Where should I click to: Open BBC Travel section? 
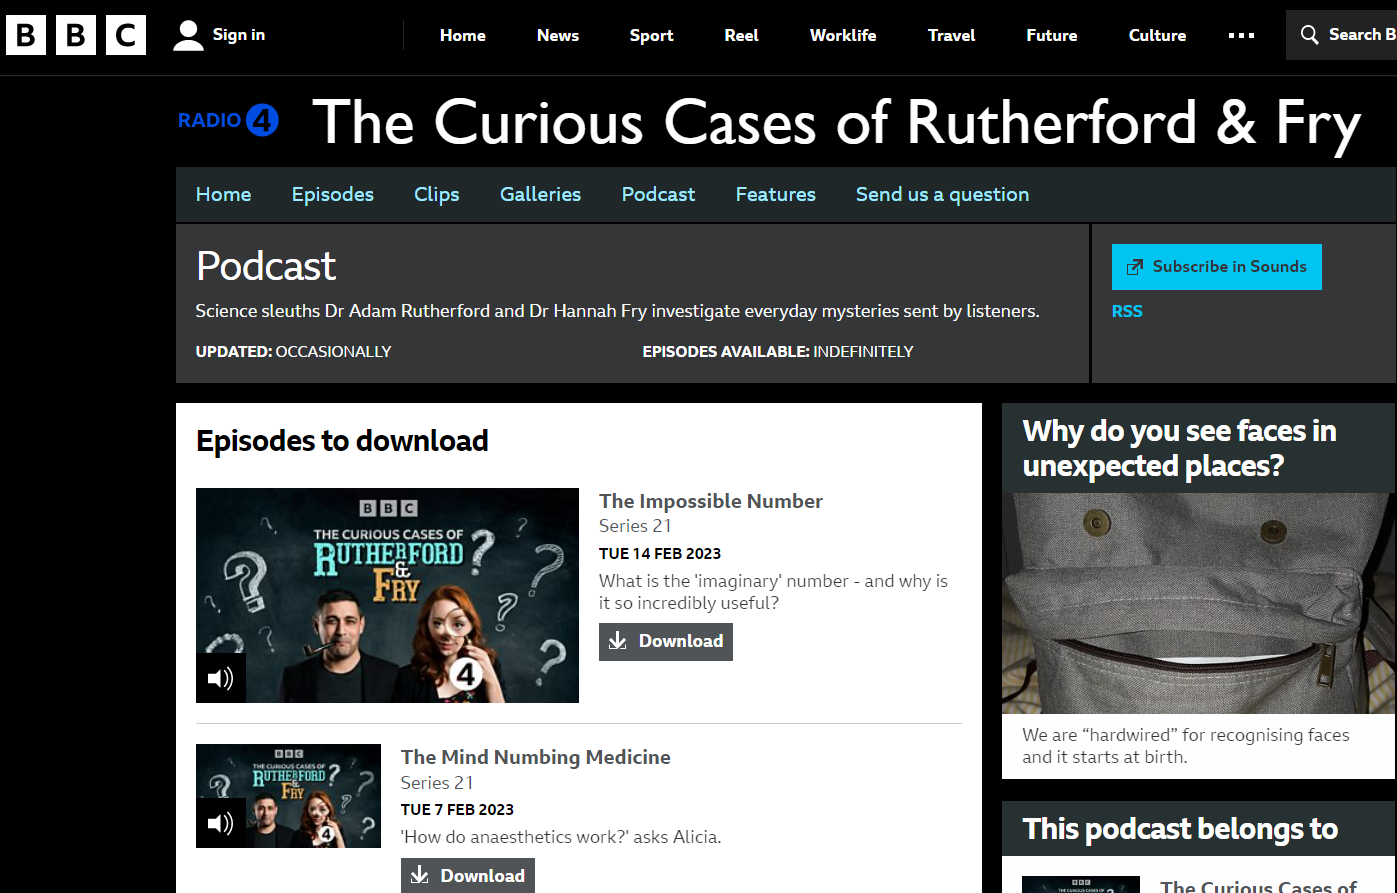pyautogui.click(x=951, y=35)
